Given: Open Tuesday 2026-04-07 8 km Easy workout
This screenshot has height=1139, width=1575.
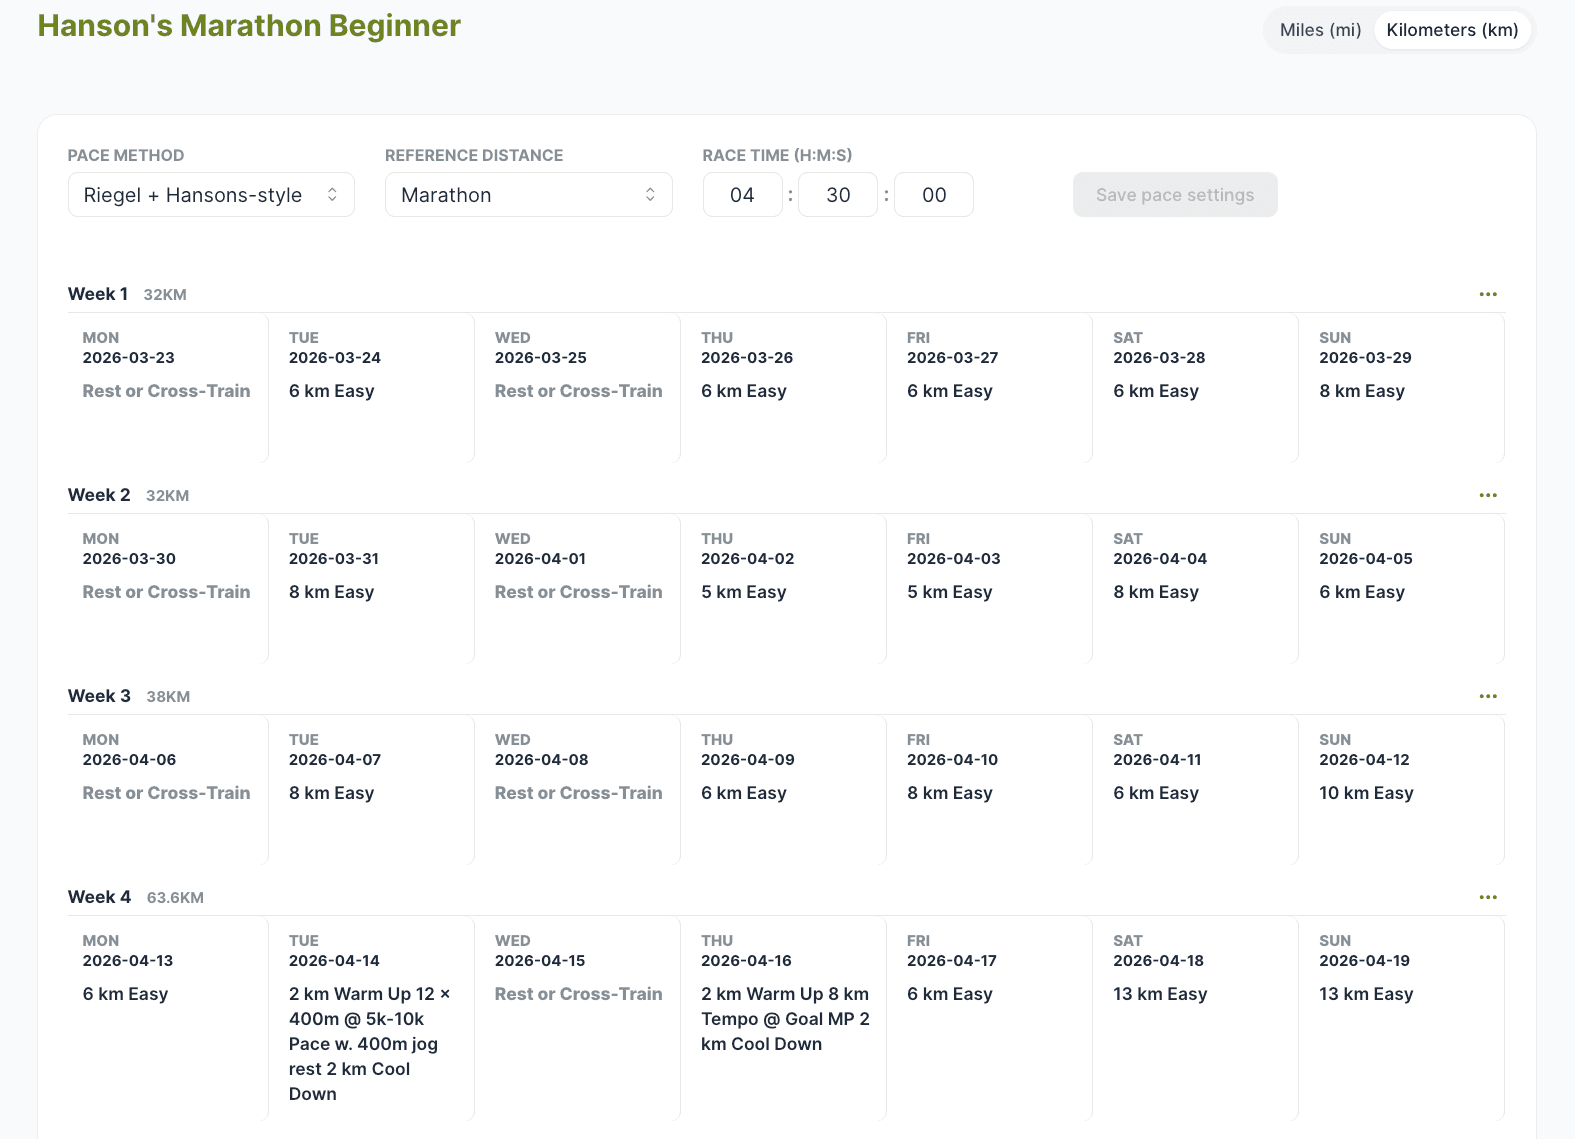Looking at the screenshot, I should click(x=374, y=790).
